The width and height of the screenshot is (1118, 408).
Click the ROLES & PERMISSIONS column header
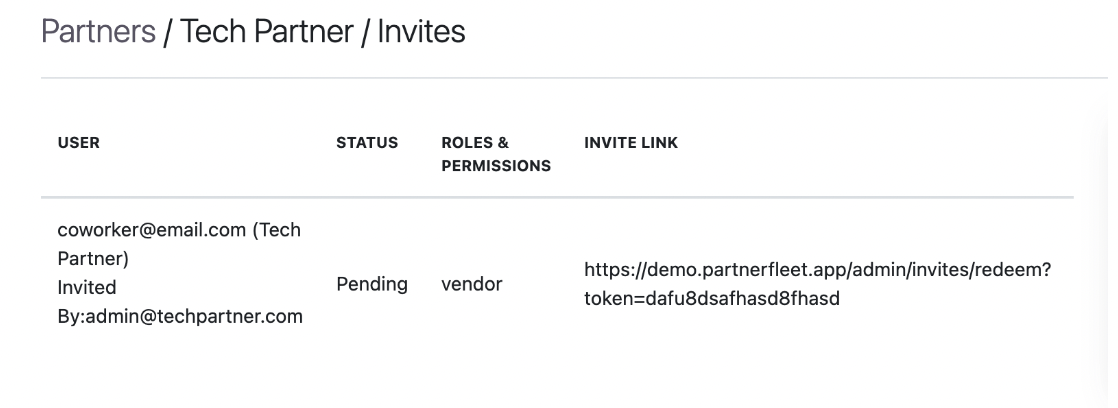tap(496, 154)
